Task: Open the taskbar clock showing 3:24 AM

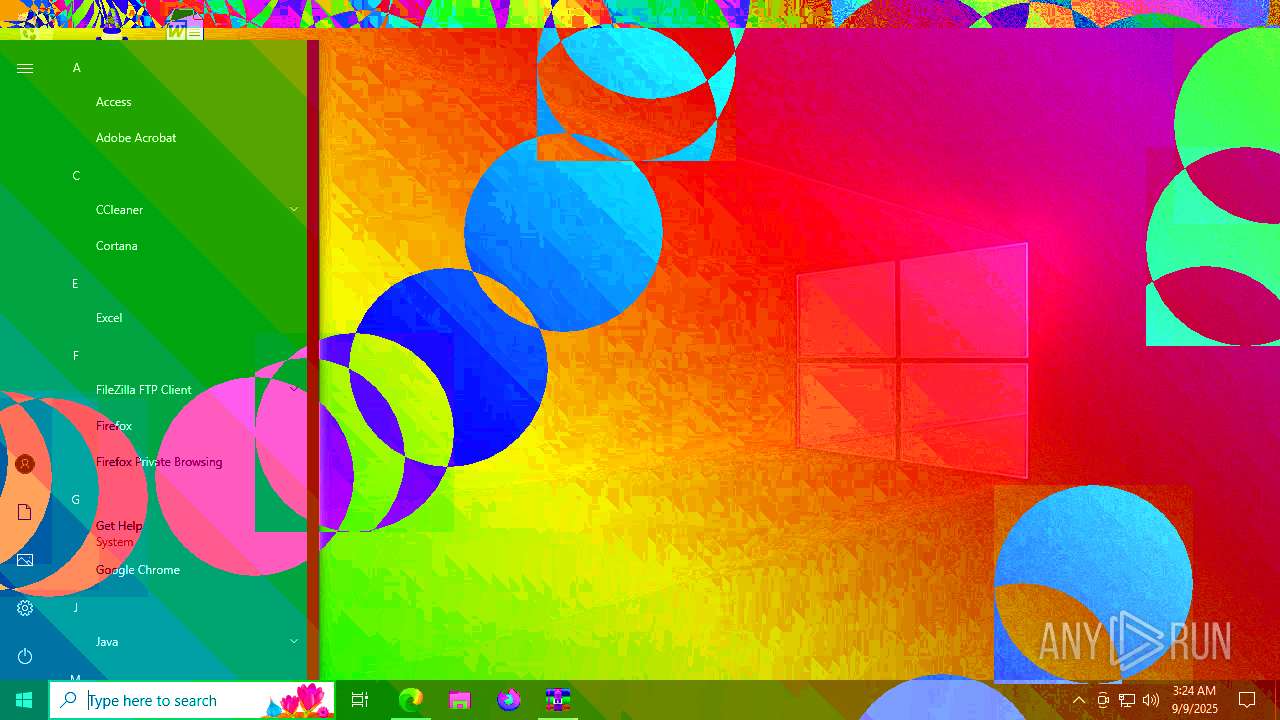Action: point(1195,700)
